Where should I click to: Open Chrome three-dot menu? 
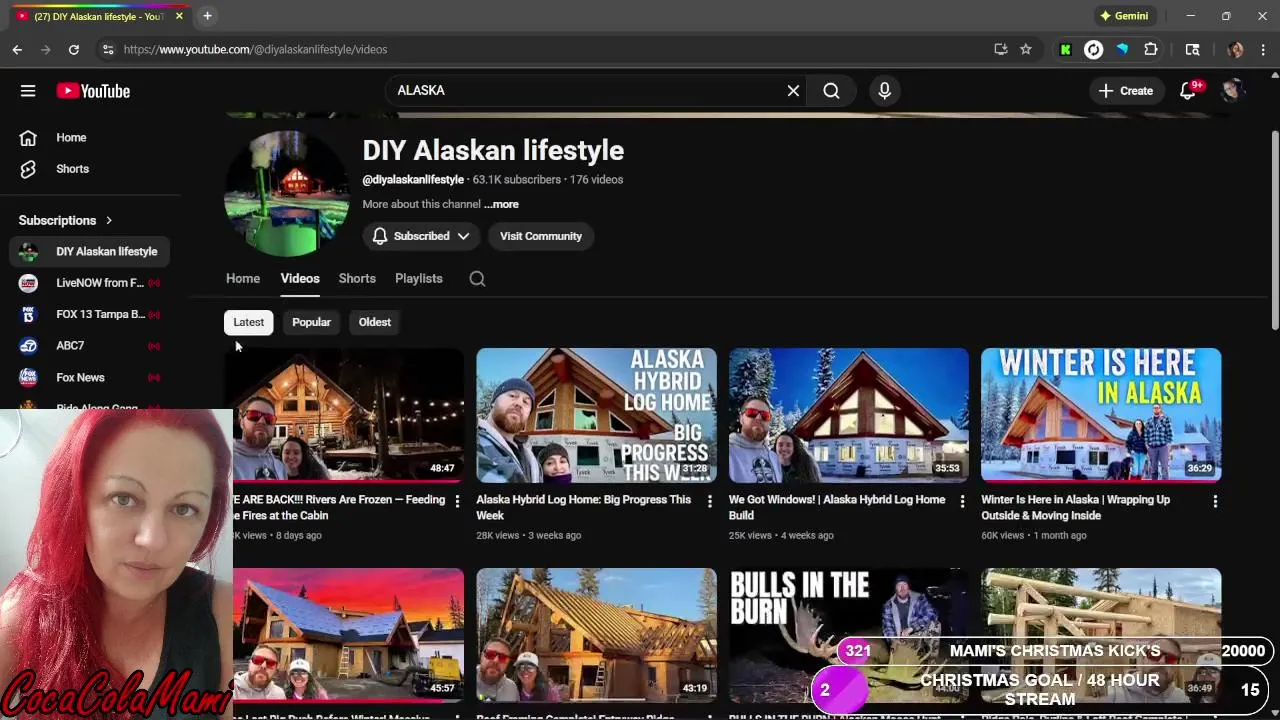(x=1264, y=49)
